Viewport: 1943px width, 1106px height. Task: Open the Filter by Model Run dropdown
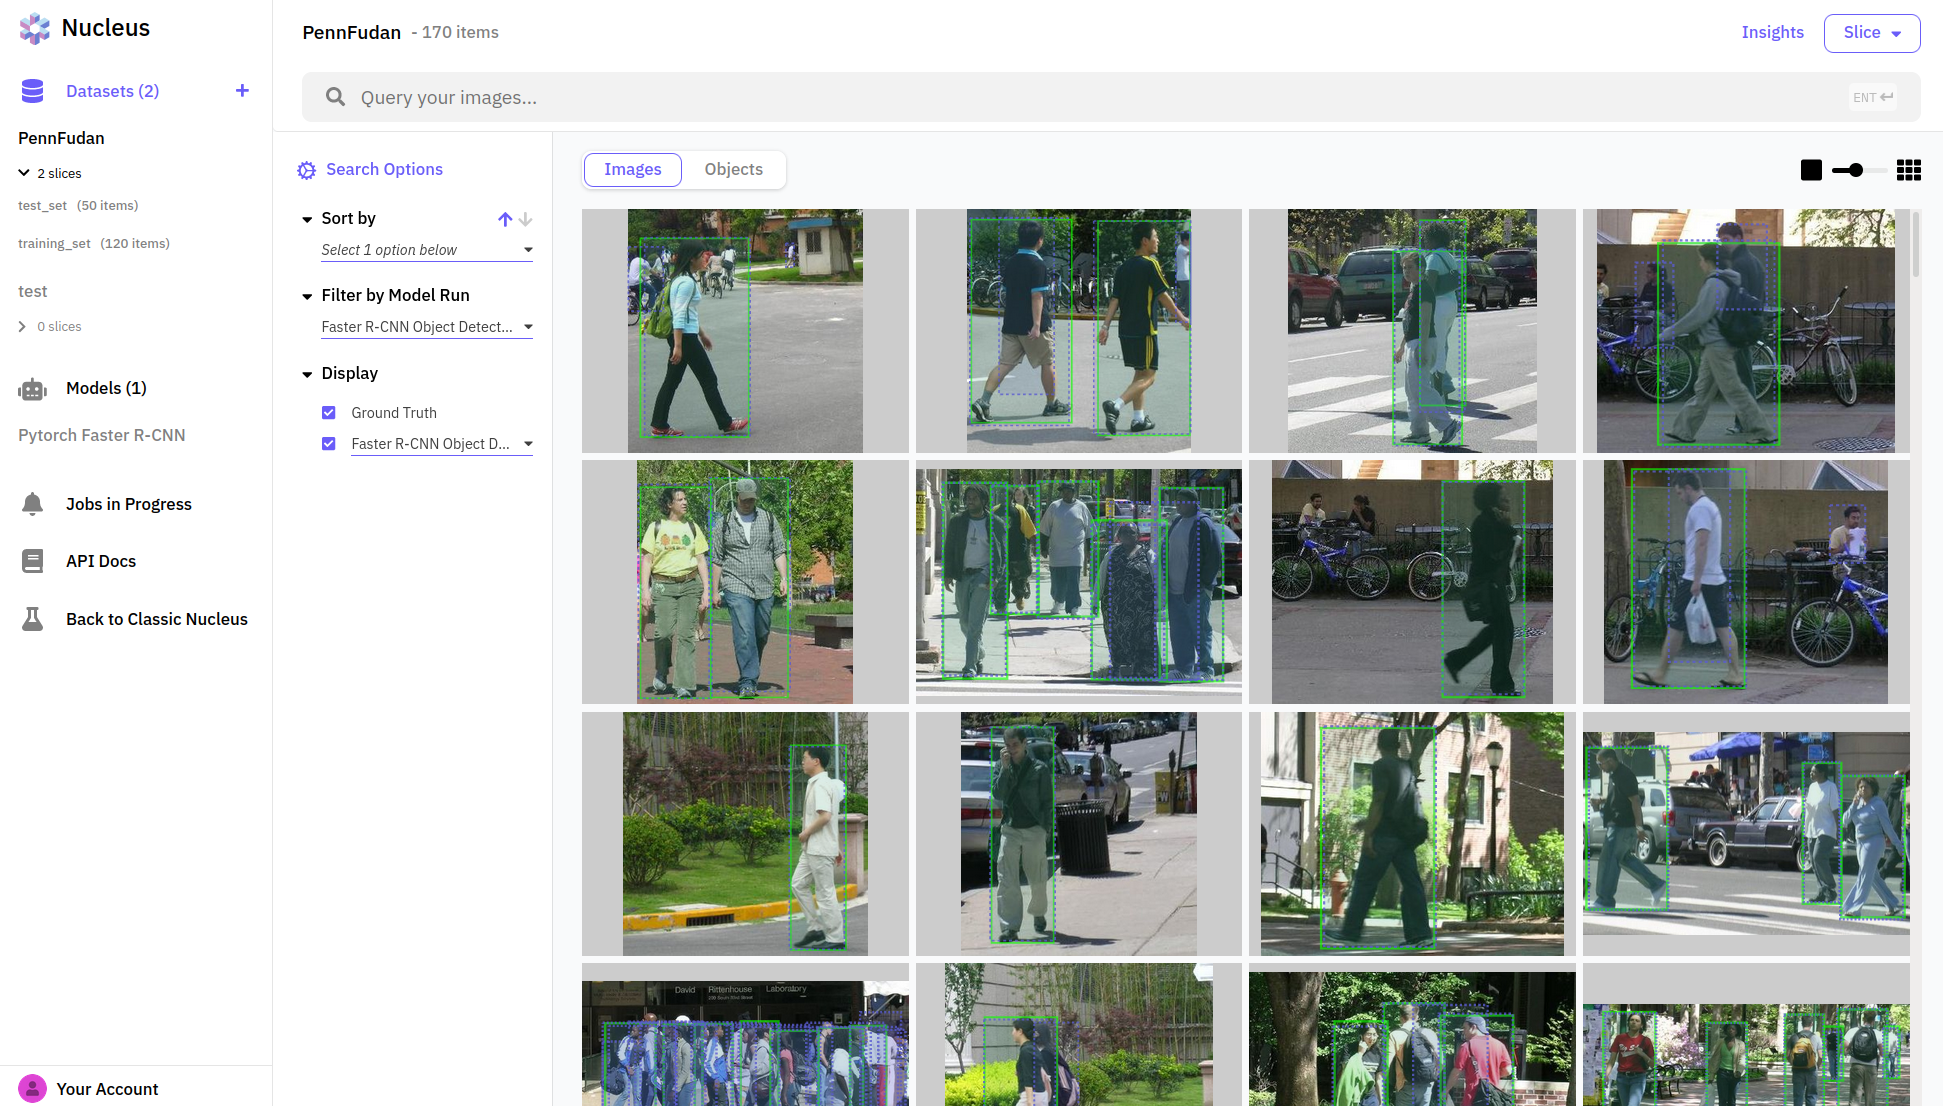pos(427,327)
